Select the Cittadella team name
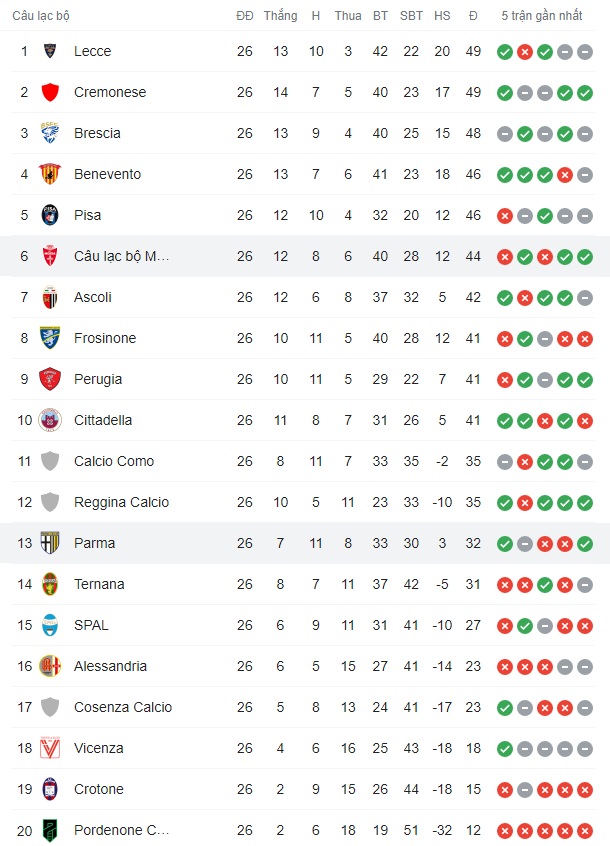The image size is (610, 846). click(103, 420)
